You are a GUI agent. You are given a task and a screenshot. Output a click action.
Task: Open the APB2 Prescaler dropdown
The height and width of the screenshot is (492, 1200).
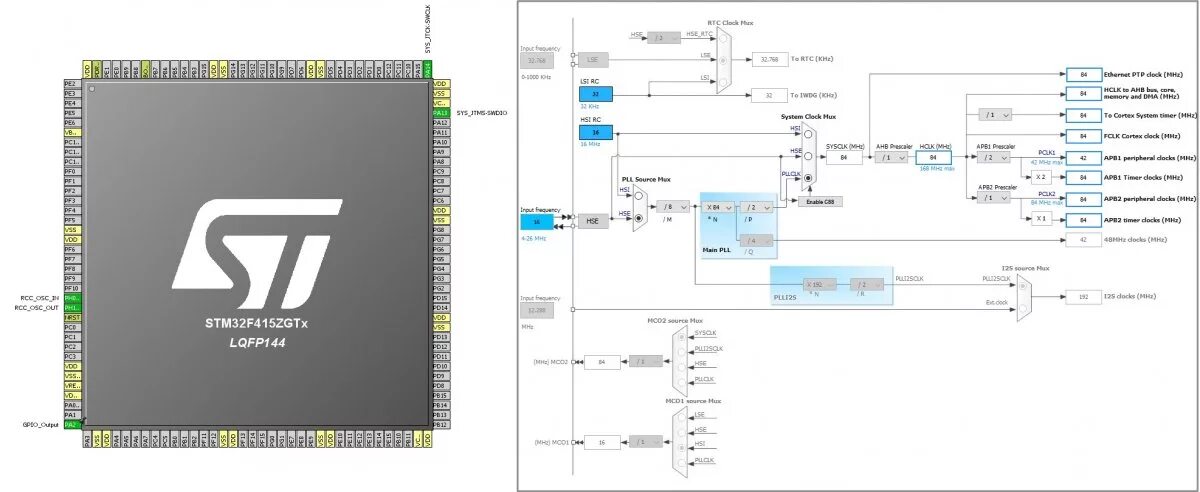[x=993, y=198]
